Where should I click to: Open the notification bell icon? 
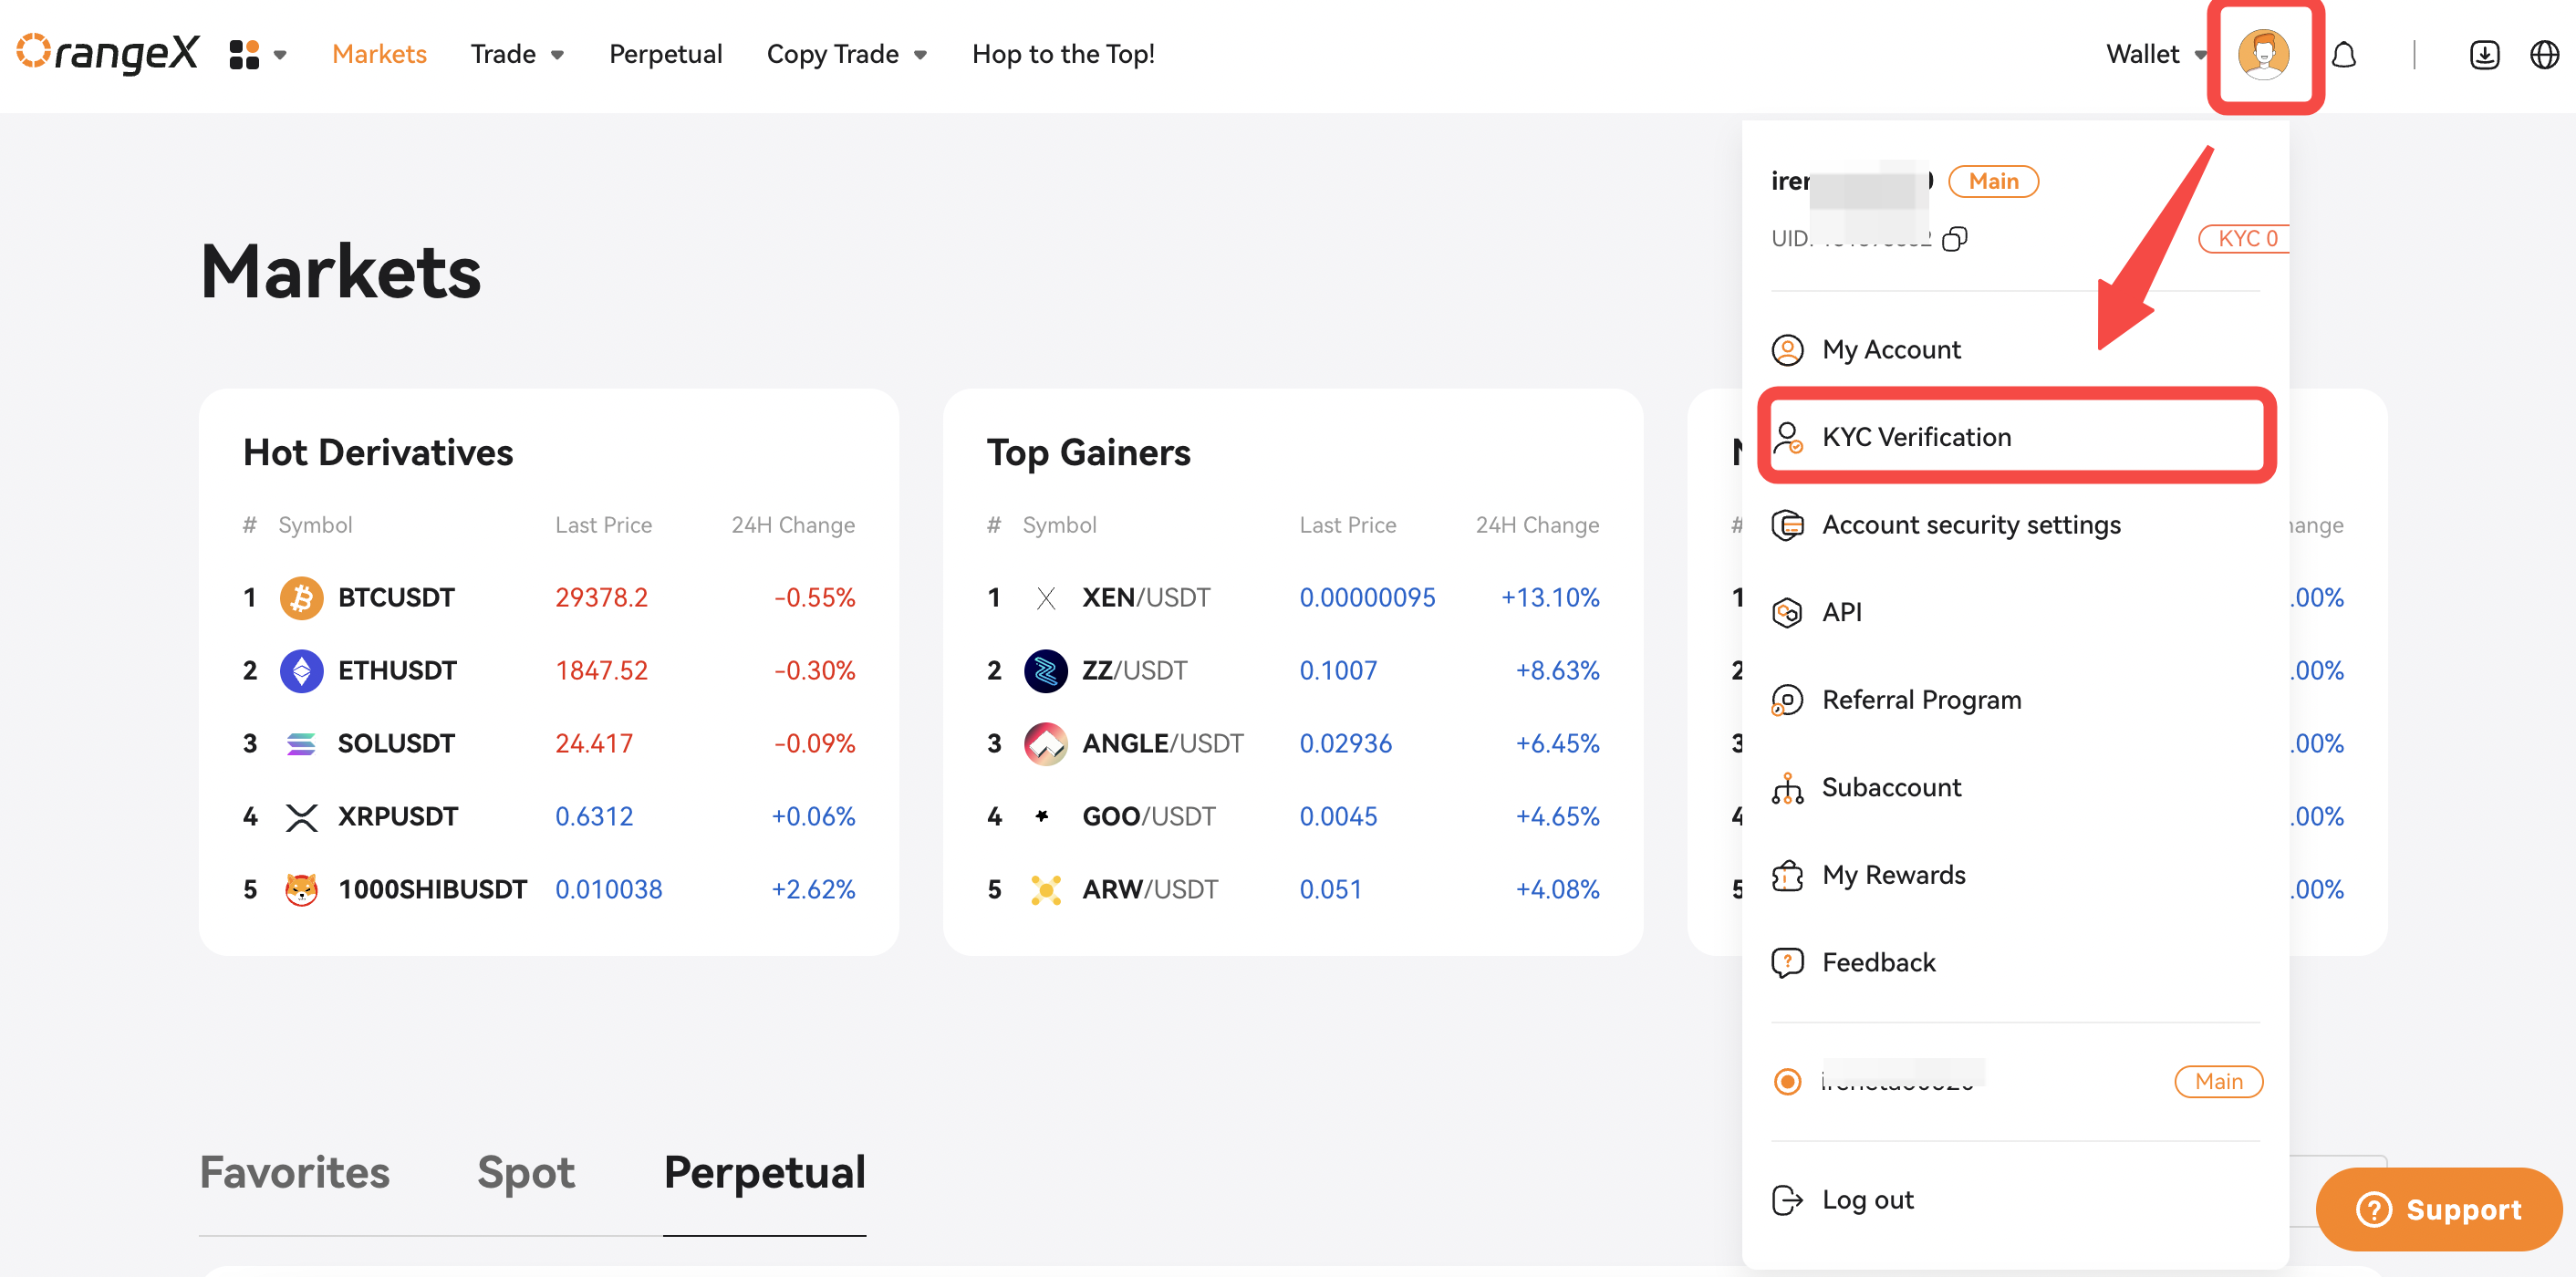click(2343, 54)
